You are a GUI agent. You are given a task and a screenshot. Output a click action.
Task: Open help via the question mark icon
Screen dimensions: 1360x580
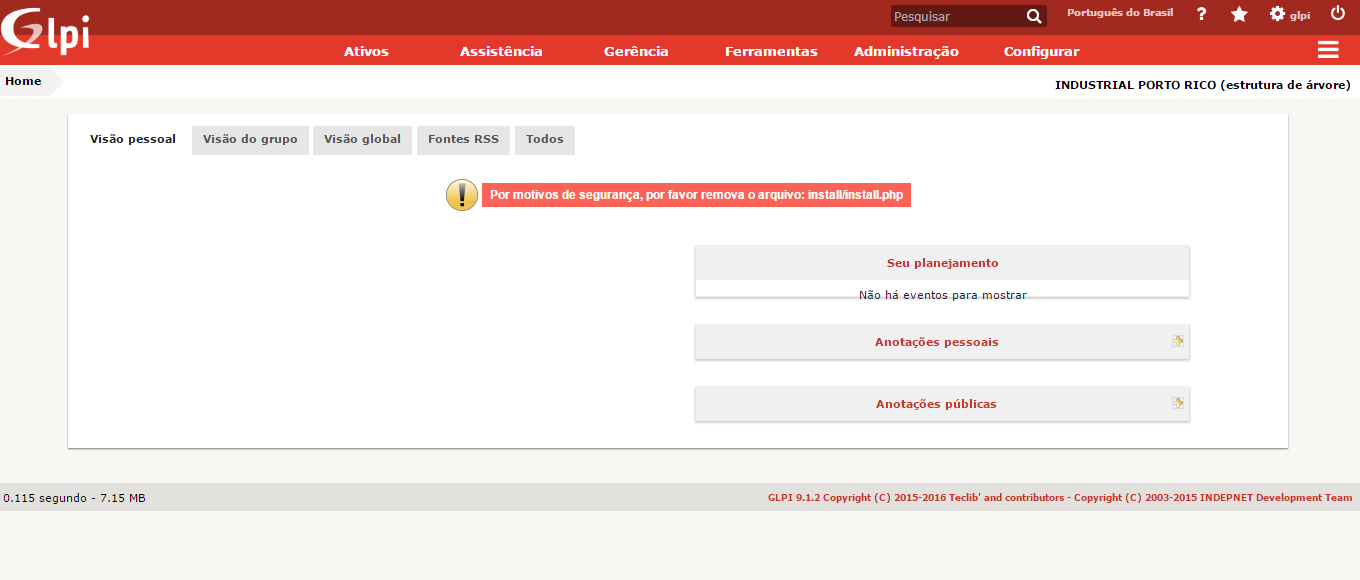click(x=1201, y=14)
